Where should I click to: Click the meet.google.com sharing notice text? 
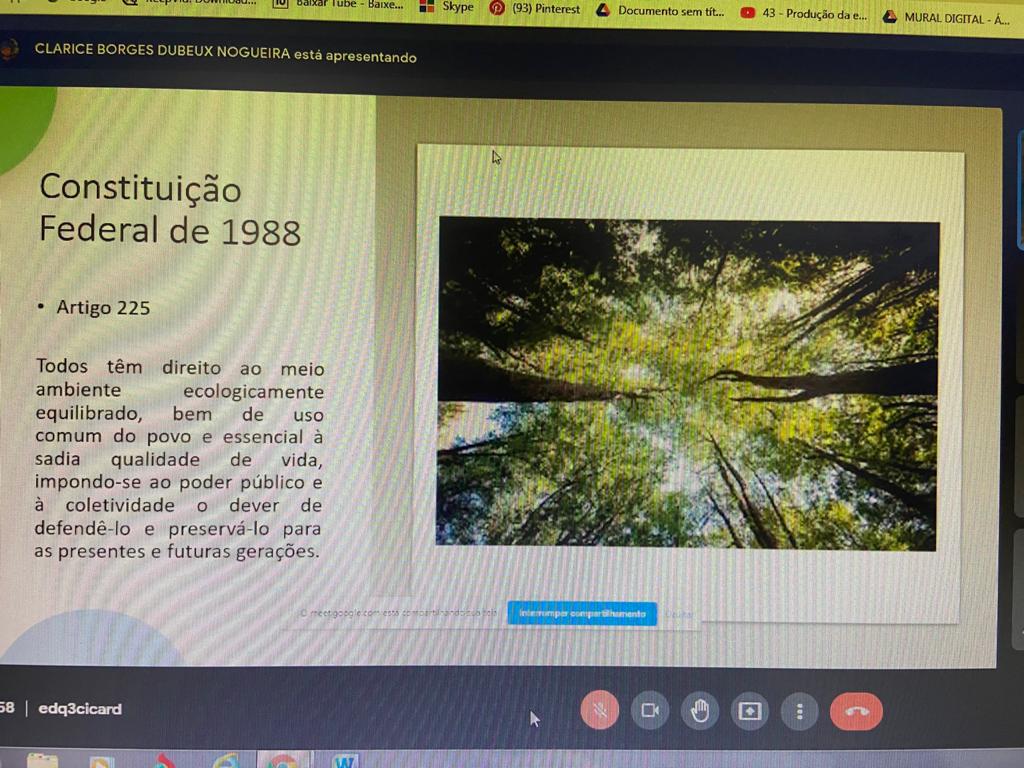[398, 613]
